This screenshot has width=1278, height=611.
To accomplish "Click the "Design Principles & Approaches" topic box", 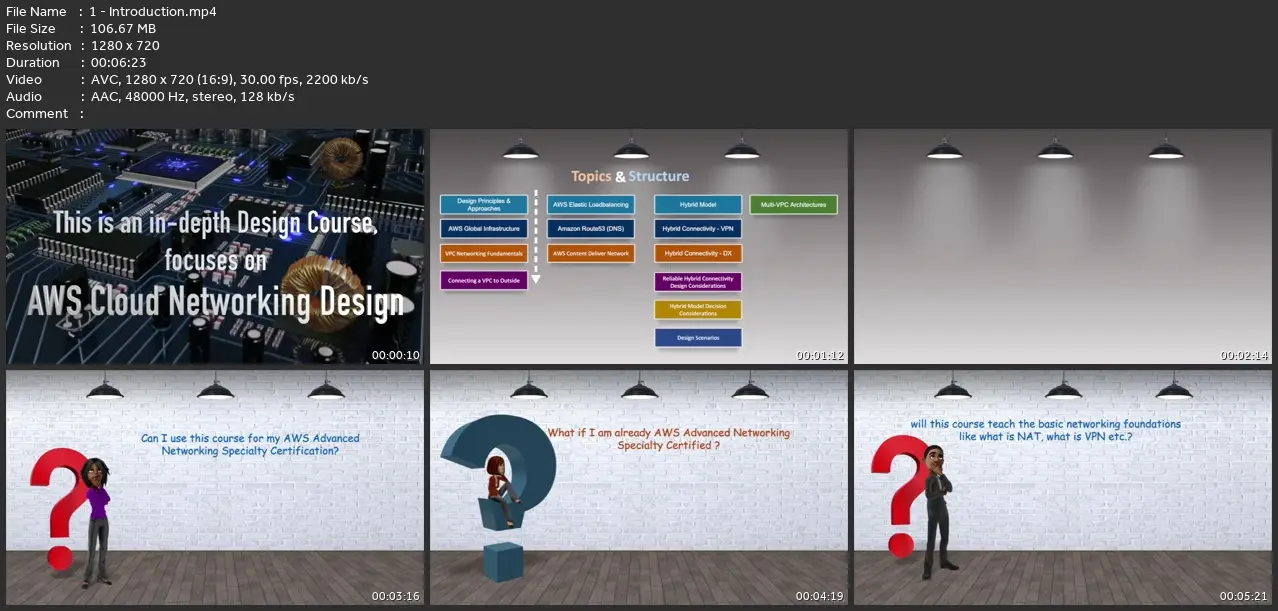I will 483,204.
